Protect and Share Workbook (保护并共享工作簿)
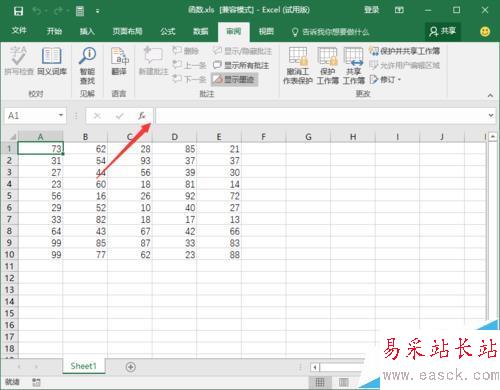500x390 pixels. point(404,51)
